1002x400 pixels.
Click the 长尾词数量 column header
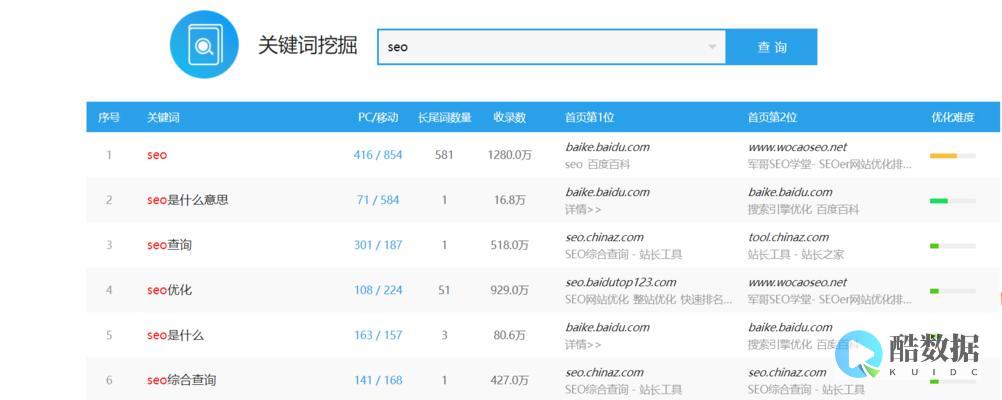pos(445,118)
